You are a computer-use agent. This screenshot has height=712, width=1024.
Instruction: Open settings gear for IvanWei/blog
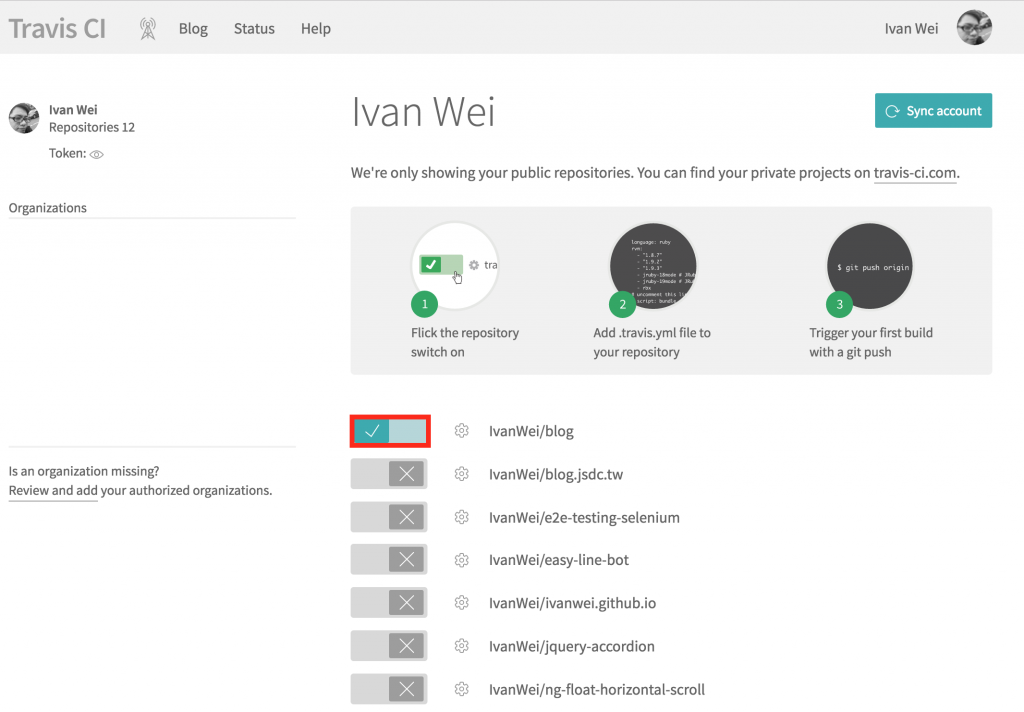point(462,430)
